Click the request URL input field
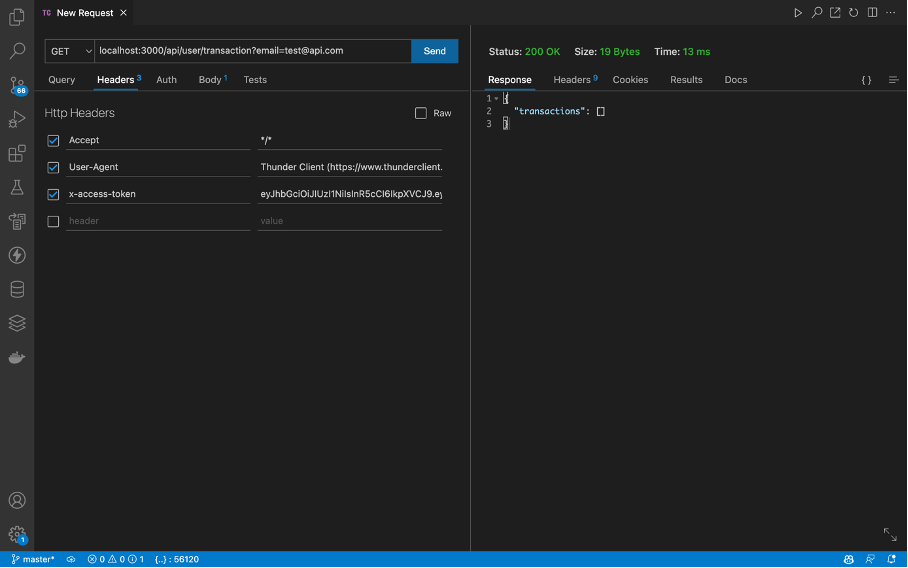The height and width of the screenshot is (568, 908). pyautogui.click(x=252, y=51)
